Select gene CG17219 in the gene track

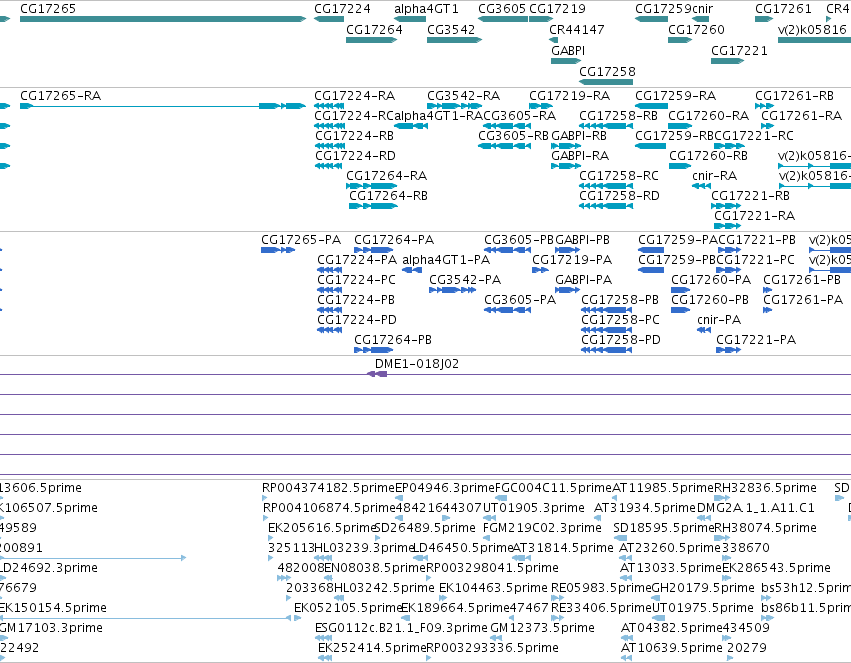click(x=541, y=19)
